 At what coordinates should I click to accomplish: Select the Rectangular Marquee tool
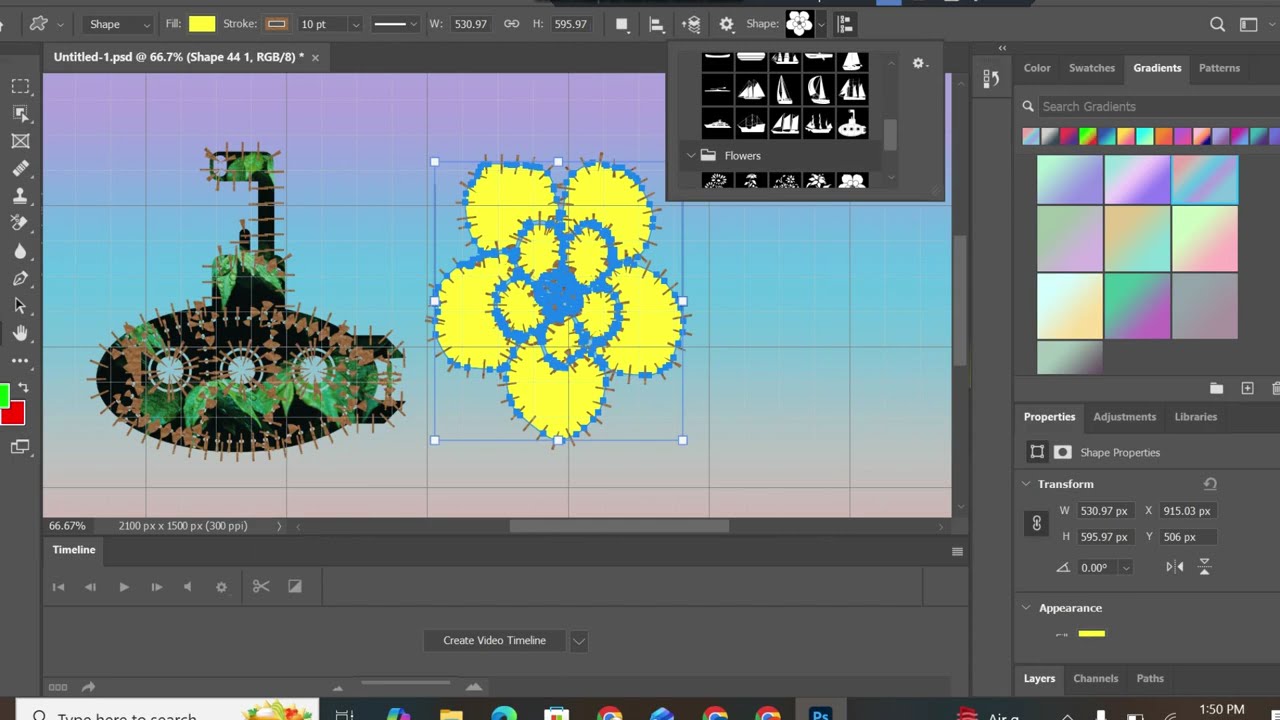click(x=20, y=87)
